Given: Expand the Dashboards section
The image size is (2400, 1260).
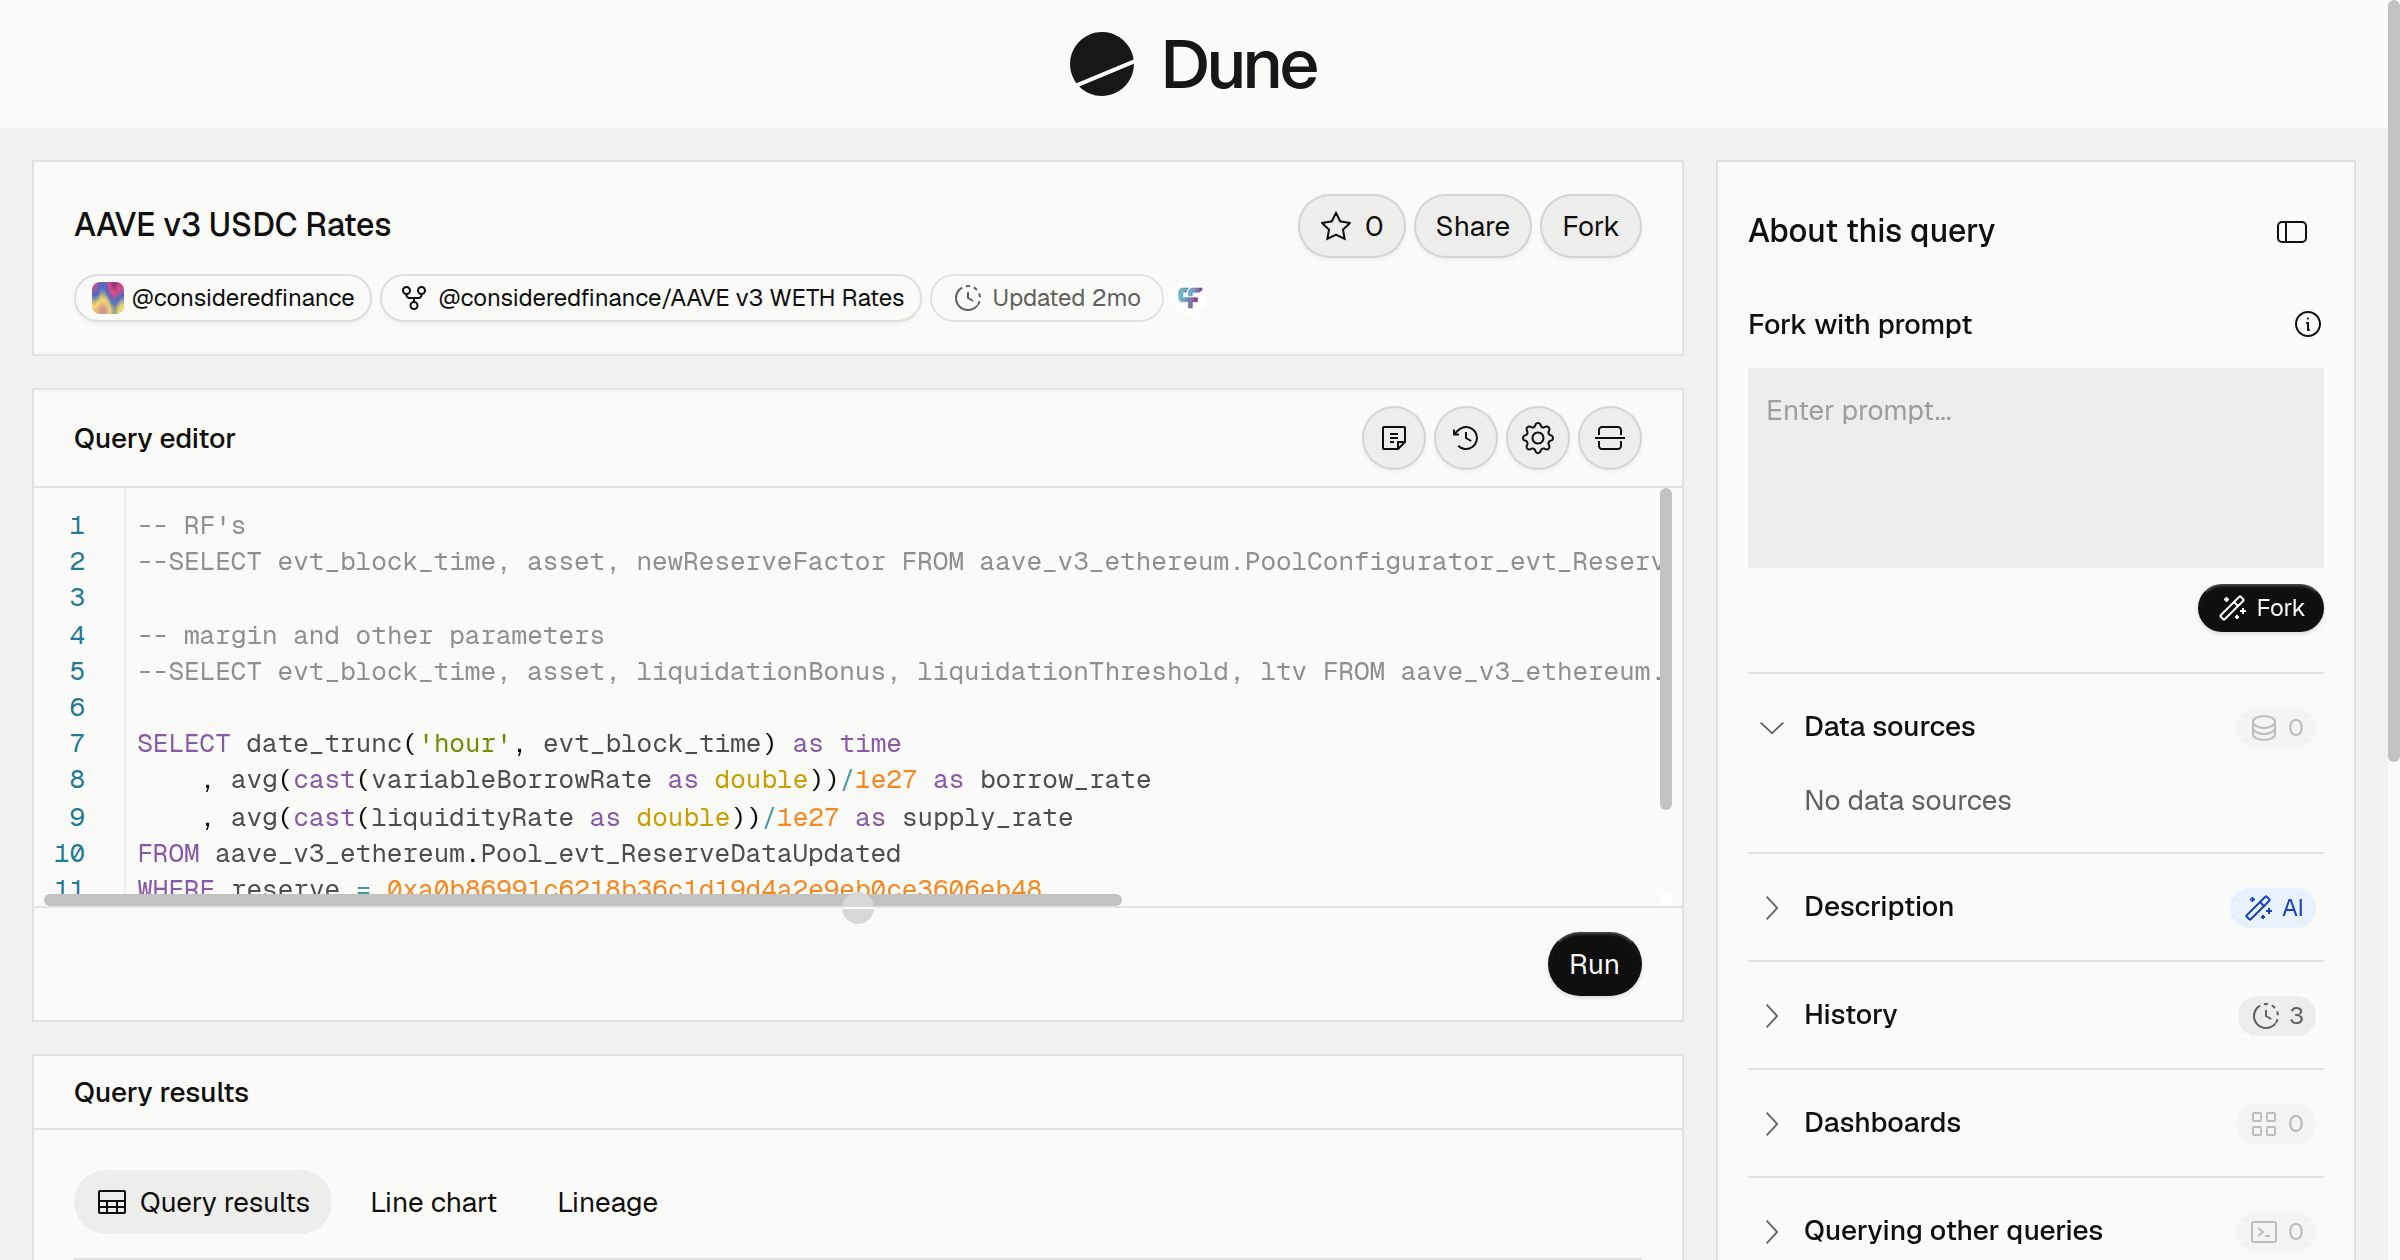Looking at the screenshot, I should pos(1771,1123).
